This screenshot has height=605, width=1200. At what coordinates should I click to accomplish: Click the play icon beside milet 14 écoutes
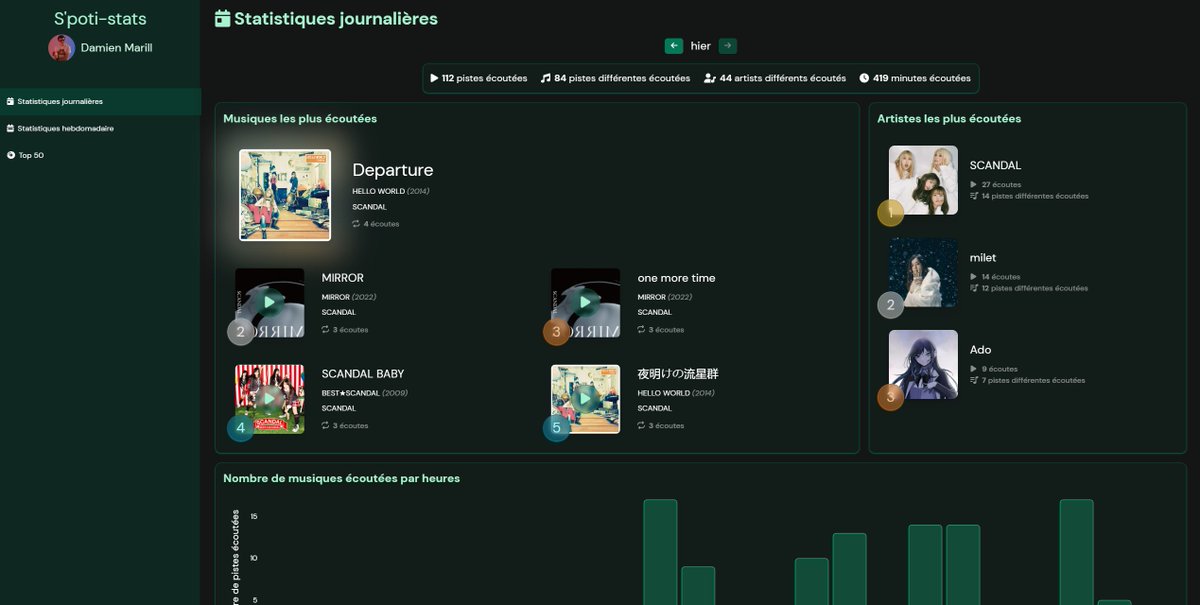974,276
